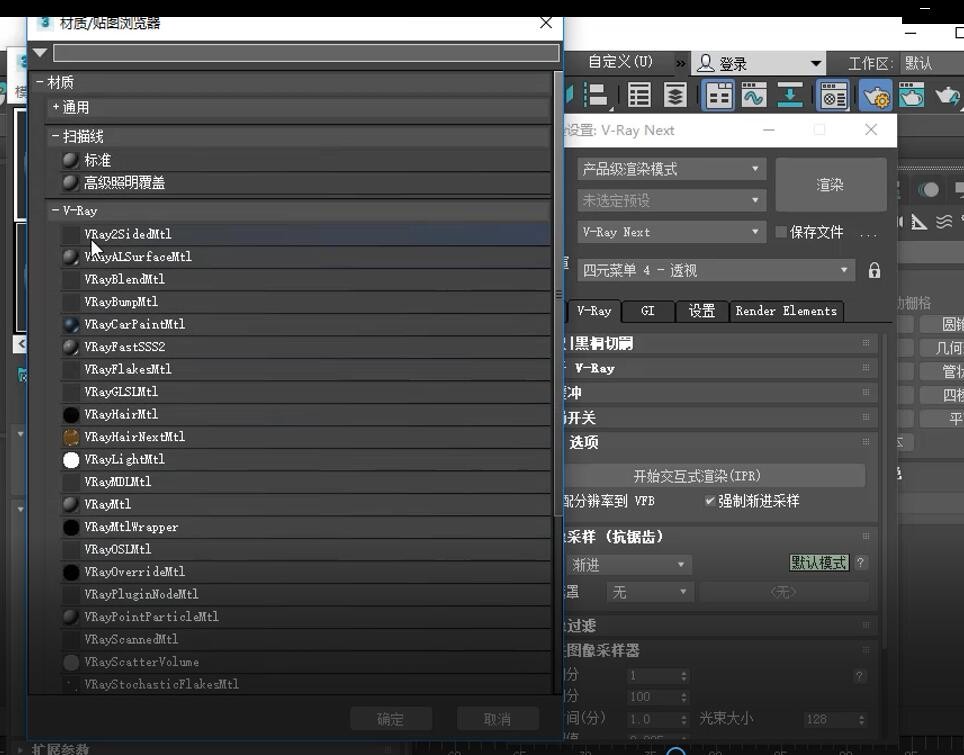Click the lock view icon in Render Setup
Image resolution: width=964 pixels, height=755 pixels.
(874, 271)
